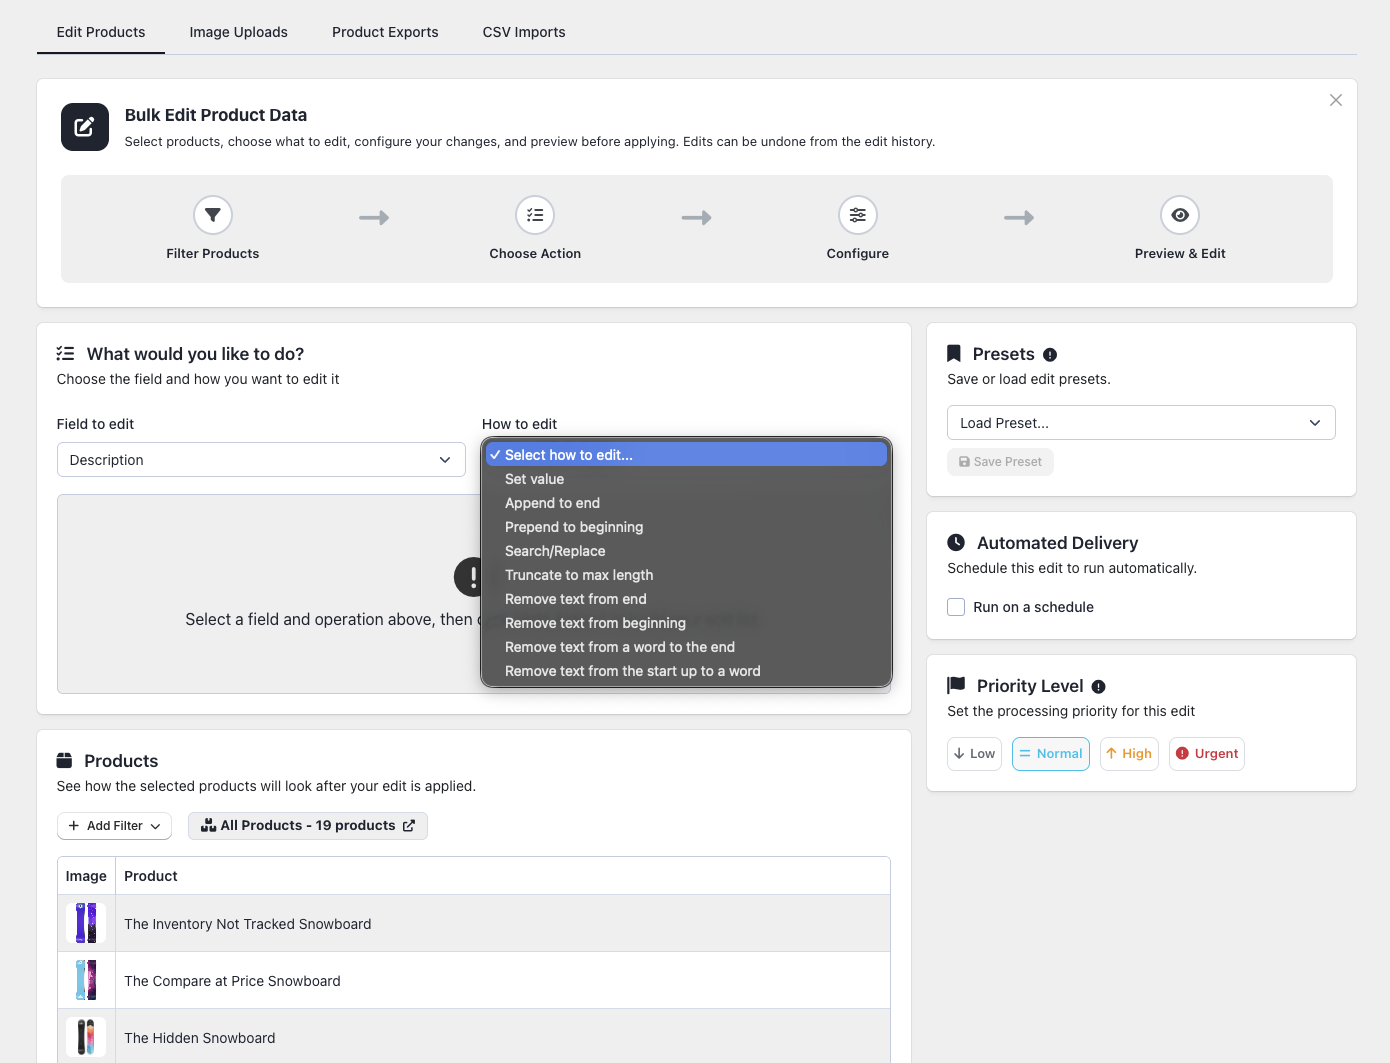
Task: Enable Run on a schedule checkbox
Action: click(956, 607)
